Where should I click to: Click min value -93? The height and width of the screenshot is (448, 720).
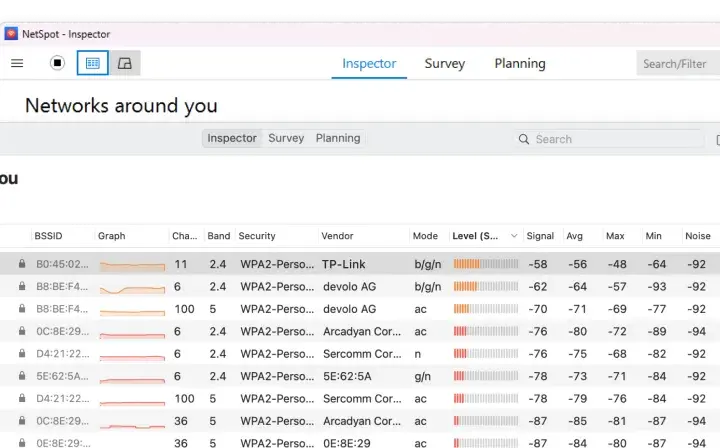click(x=657, y=286)
